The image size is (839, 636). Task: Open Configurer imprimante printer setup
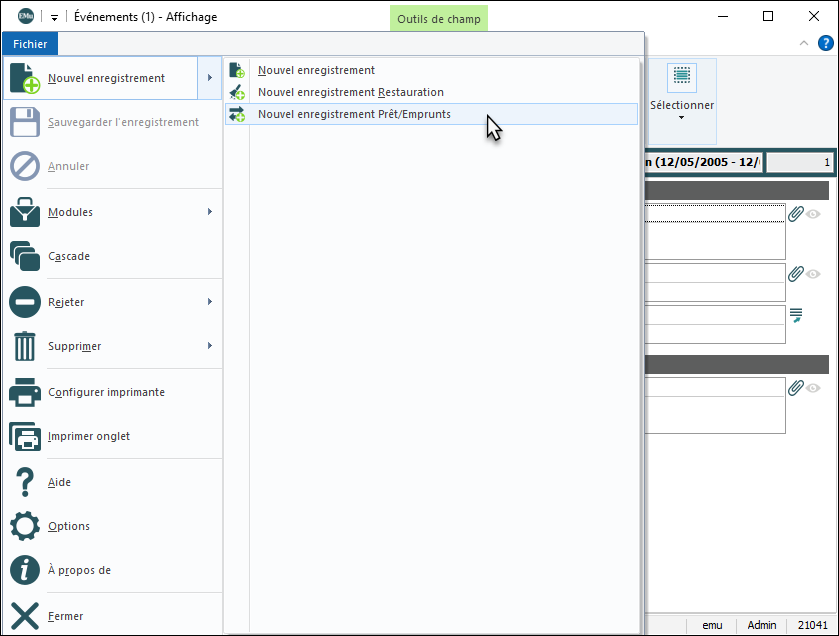(25, 392)
